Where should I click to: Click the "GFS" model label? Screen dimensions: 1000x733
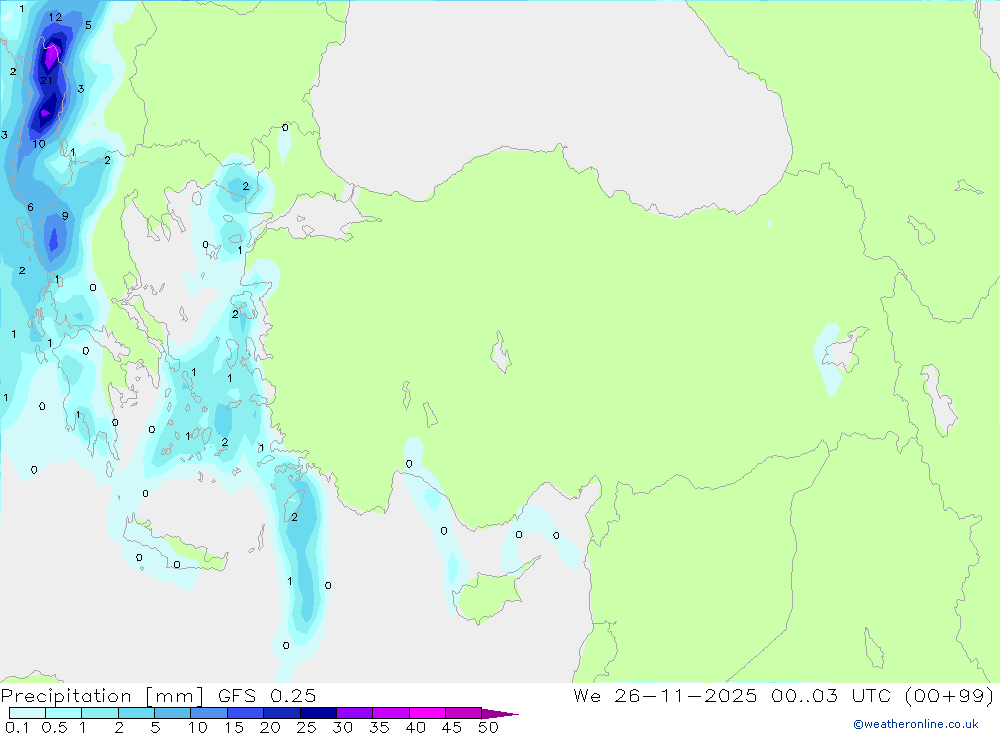(237, 695)
